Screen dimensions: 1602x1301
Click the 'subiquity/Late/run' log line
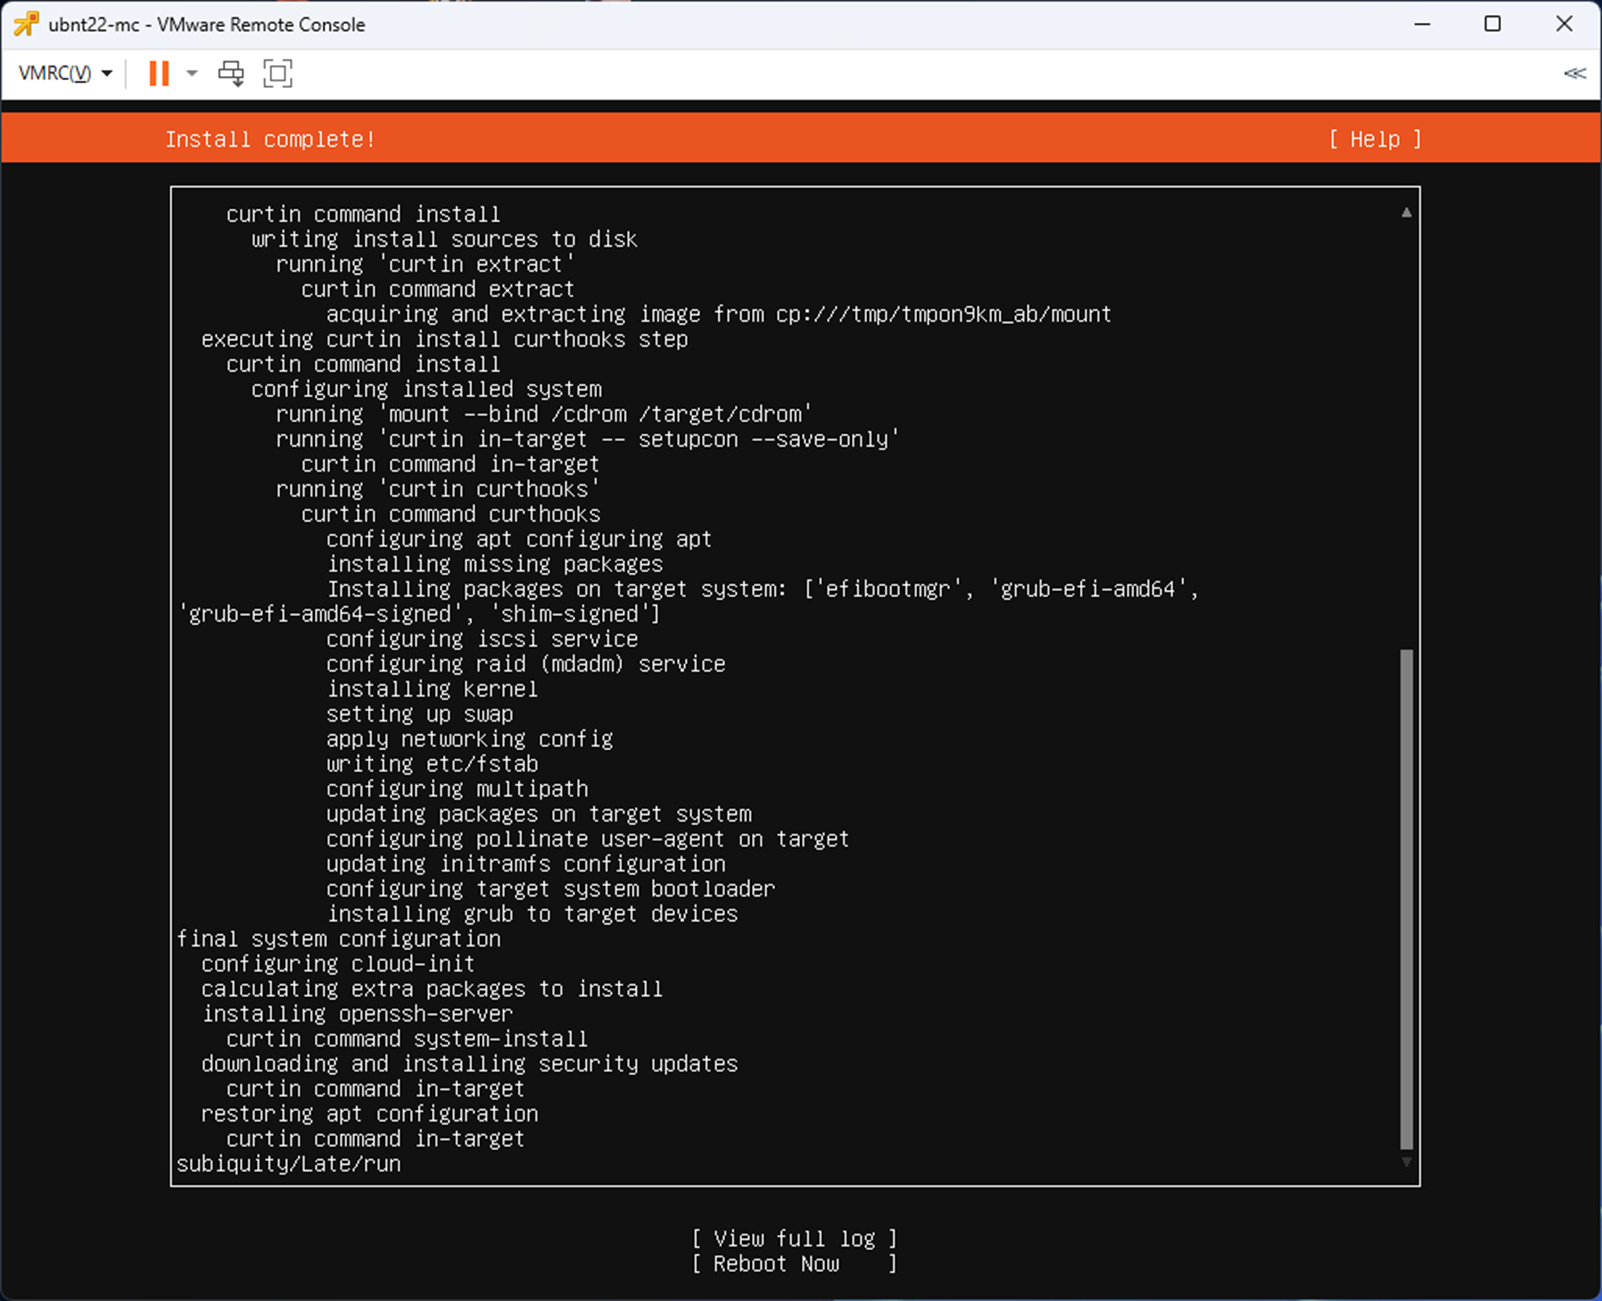(x=289, y=1164)
